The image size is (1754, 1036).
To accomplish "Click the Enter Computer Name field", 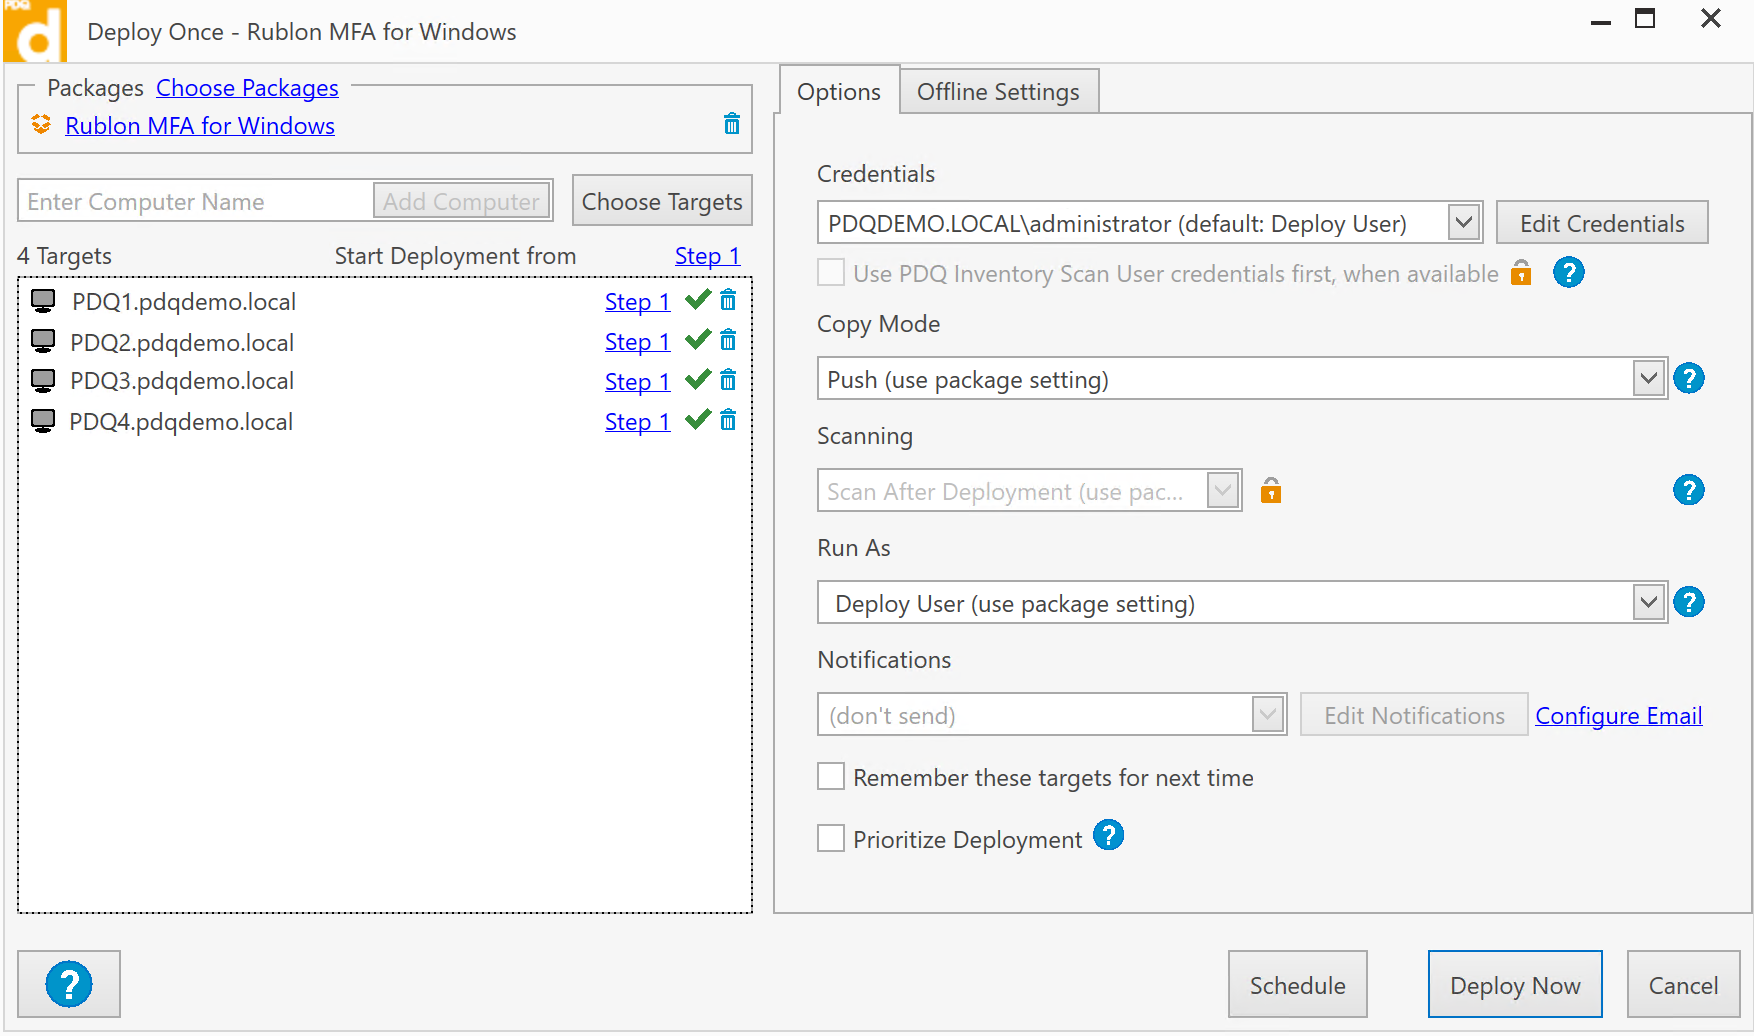I will [196, 202].
